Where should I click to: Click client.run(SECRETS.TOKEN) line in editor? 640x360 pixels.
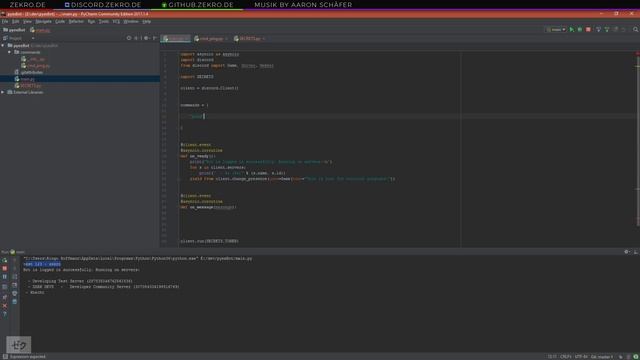click(209, 241)
